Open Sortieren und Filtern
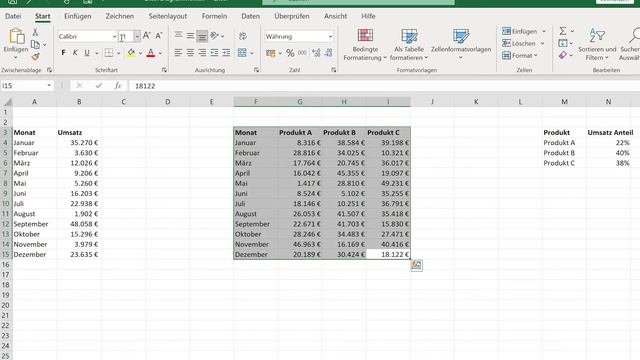Image resolution: width=640 pixels, height=360 pixels. 597,45
